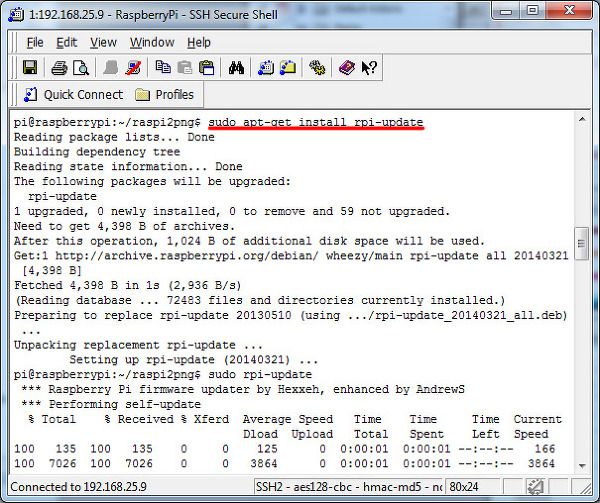Open the Edit menu
Screen dimensions: 600x503
coord(67,42)
